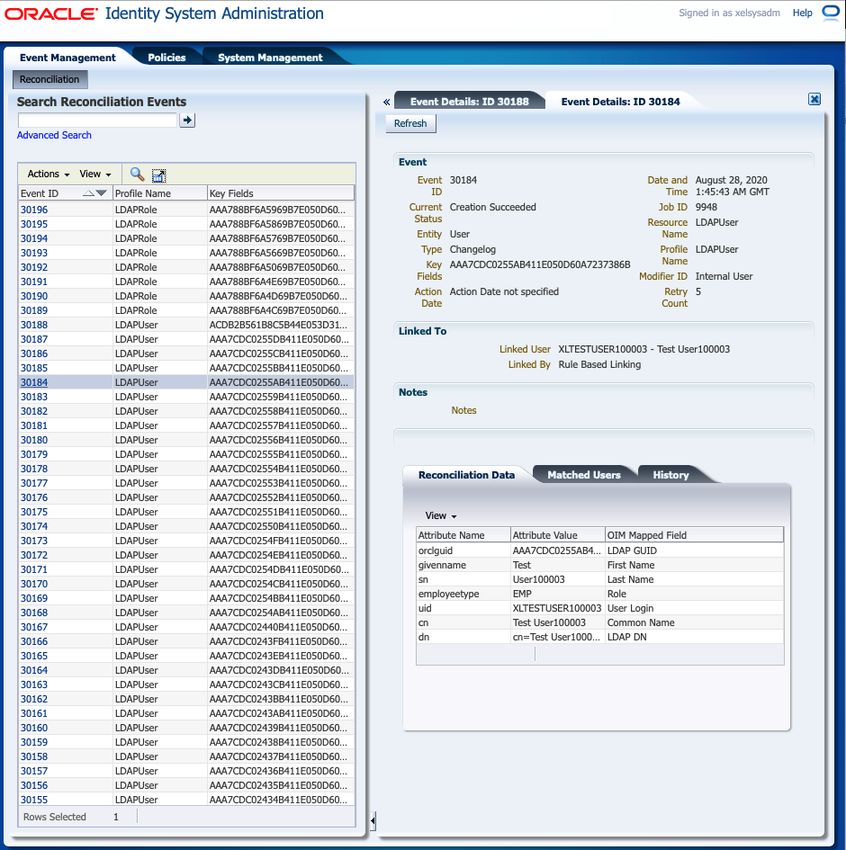The width and height of the screenshot is (846, 850).
Task: Click Attribute Value column header
Action: tap(558, 535)
